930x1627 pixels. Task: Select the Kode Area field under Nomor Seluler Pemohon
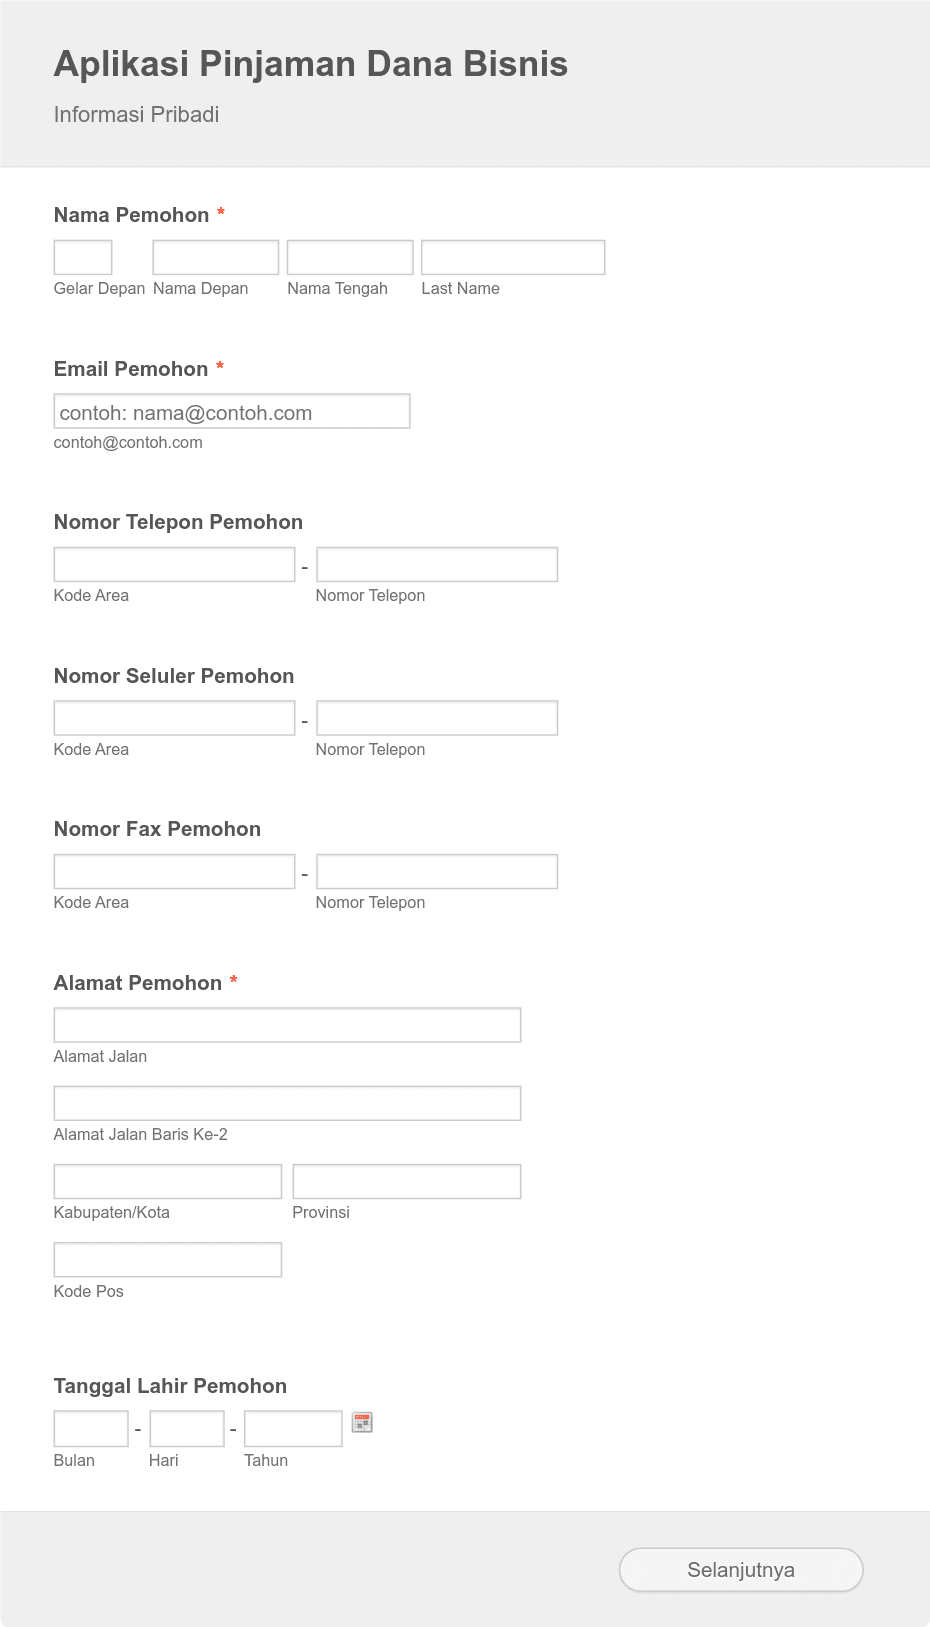(173, 717)
